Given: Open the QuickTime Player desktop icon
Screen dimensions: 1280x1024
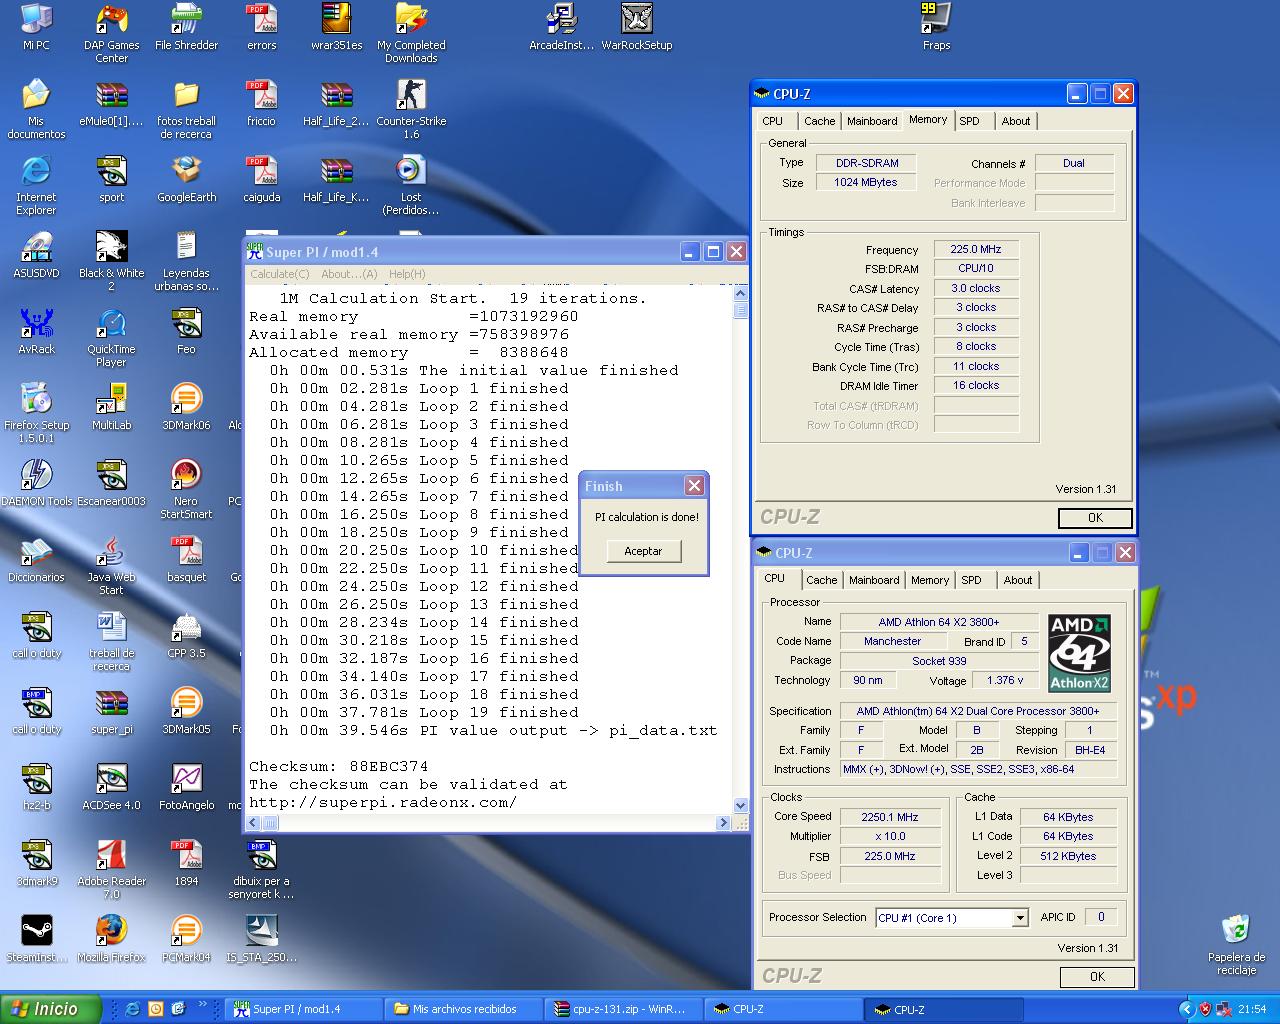Looking at the screenshot, I should [111, 324].
